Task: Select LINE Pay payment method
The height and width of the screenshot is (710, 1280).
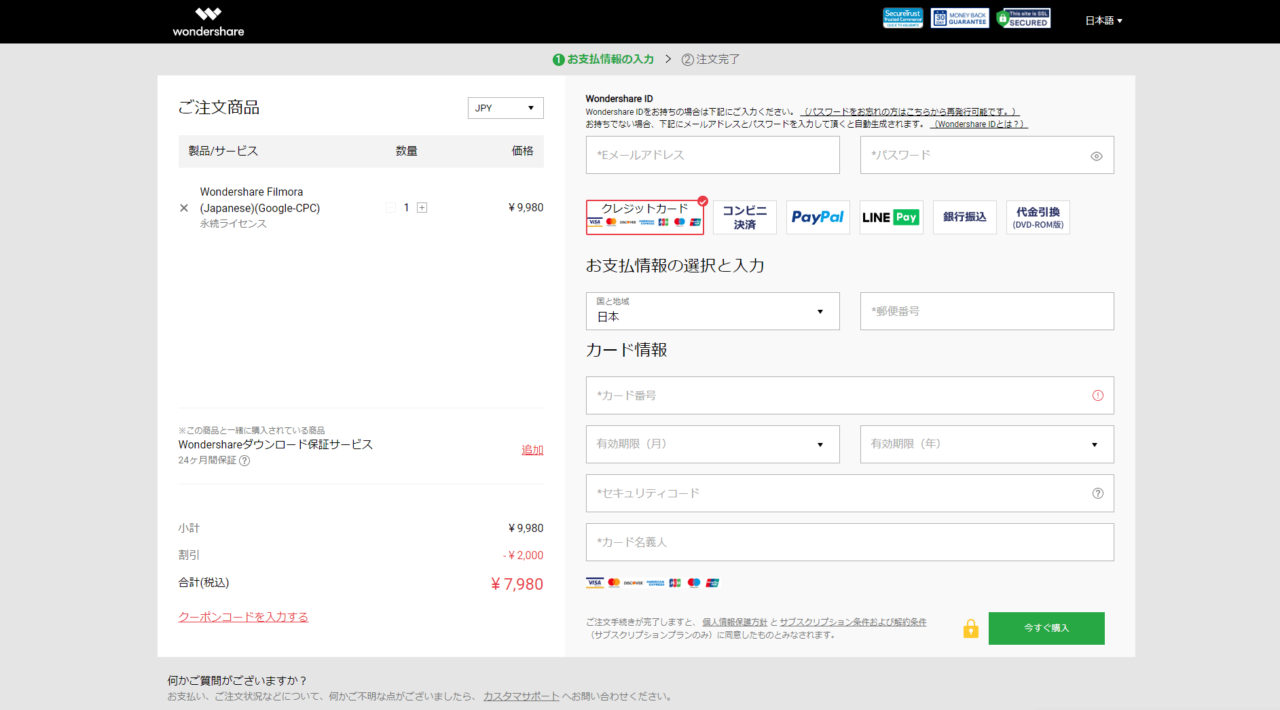Action: coord(891,217)
